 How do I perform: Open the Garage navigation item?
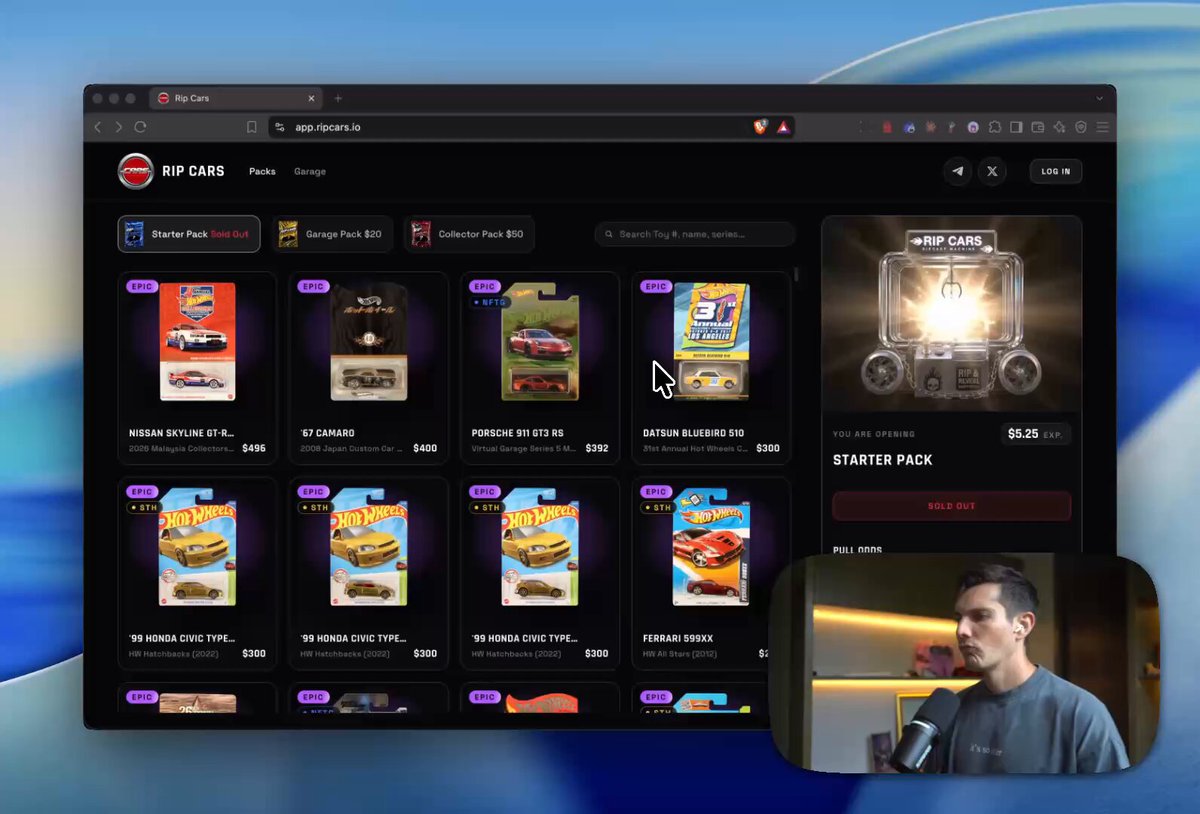pos(310,171)
